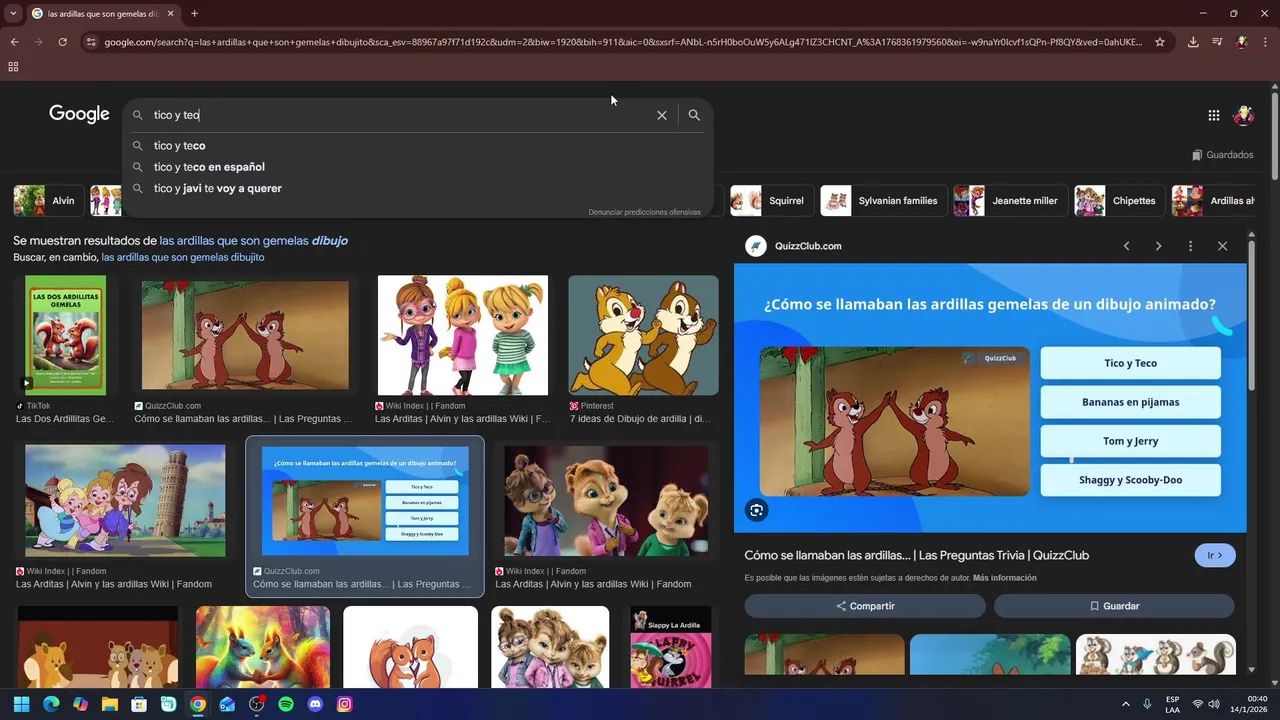Click the search magnifier button
Screen dimensions: 1280x720
694,115
